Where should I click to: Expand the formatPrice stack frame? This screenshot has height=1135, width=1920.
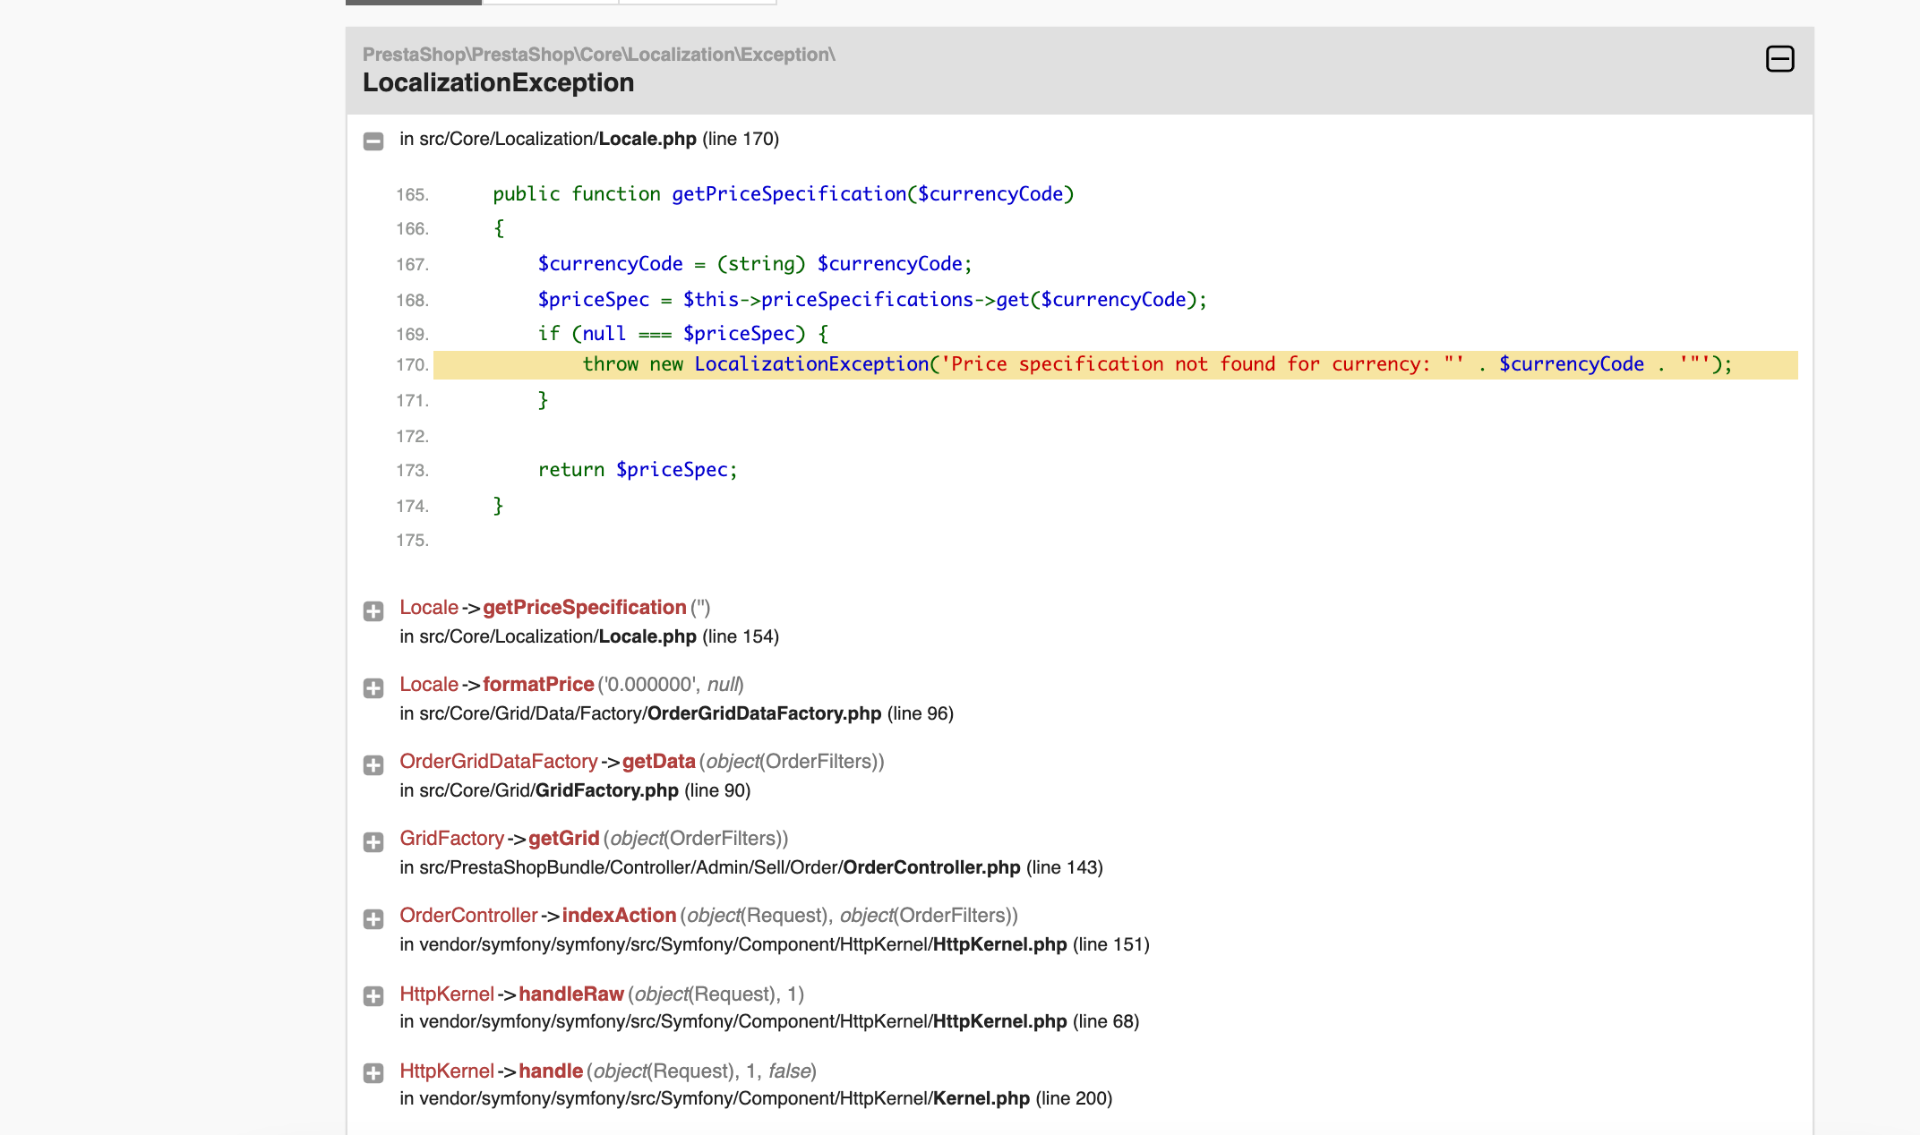(x=373, y=688)
